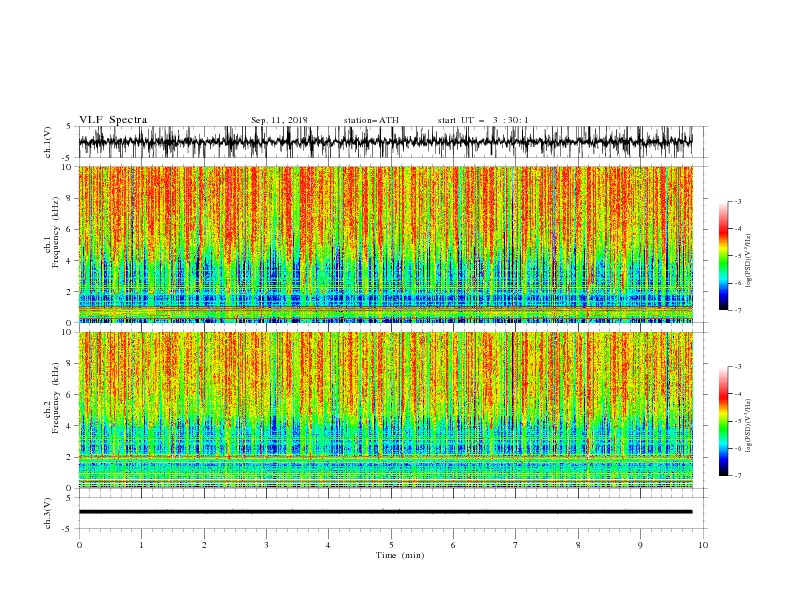Click the ch.3 flat black waveform trace
792x612 pixels.
pyautogui.click(x=385, y=512)
